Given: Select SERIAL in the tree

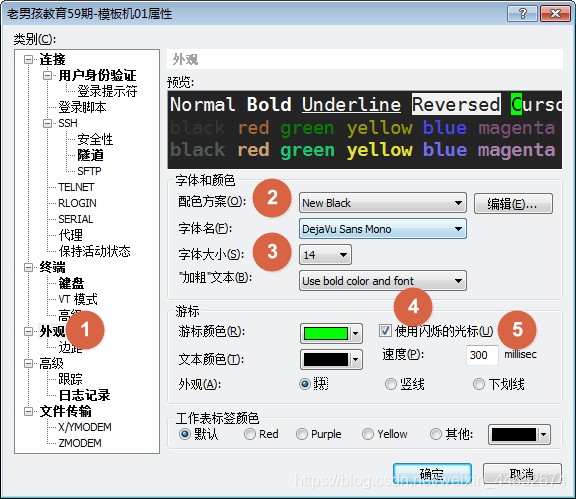Looking at the screenshot, I should click(x=76, y=219).
